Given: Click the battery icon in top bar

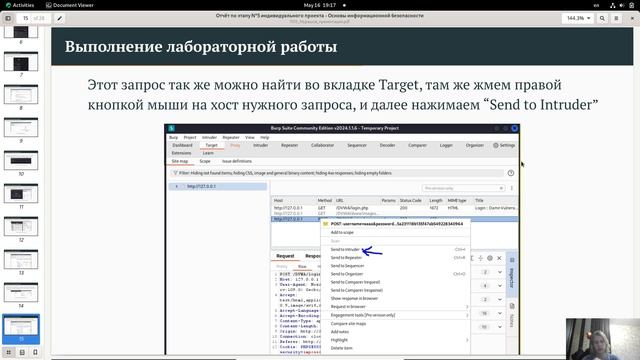Looking at the screenshot, I should click(x=631, y=5).
